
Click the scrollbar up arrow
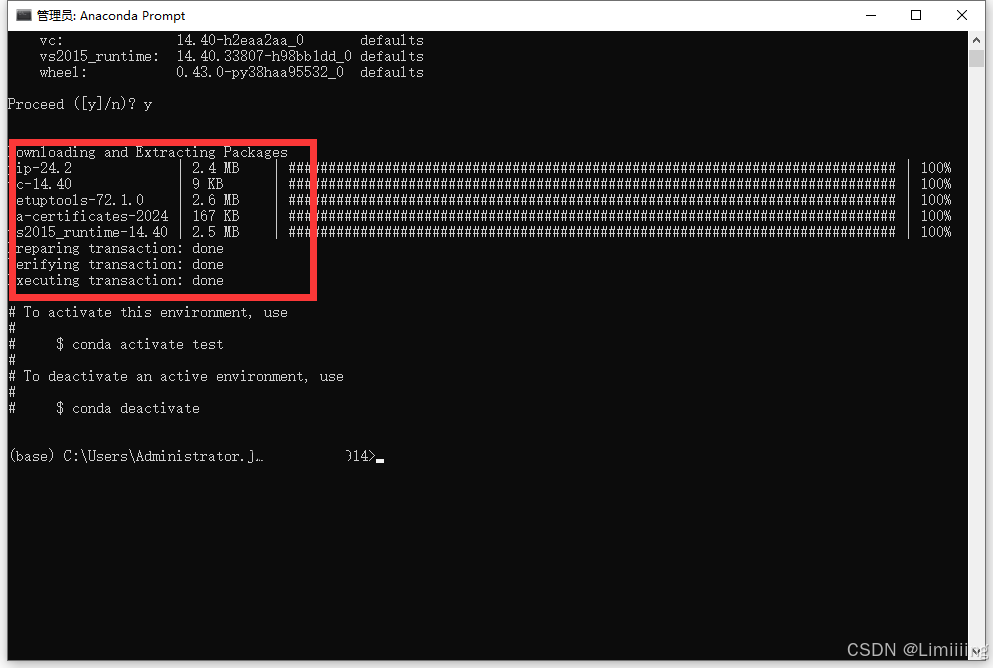(x=976, y=40)
